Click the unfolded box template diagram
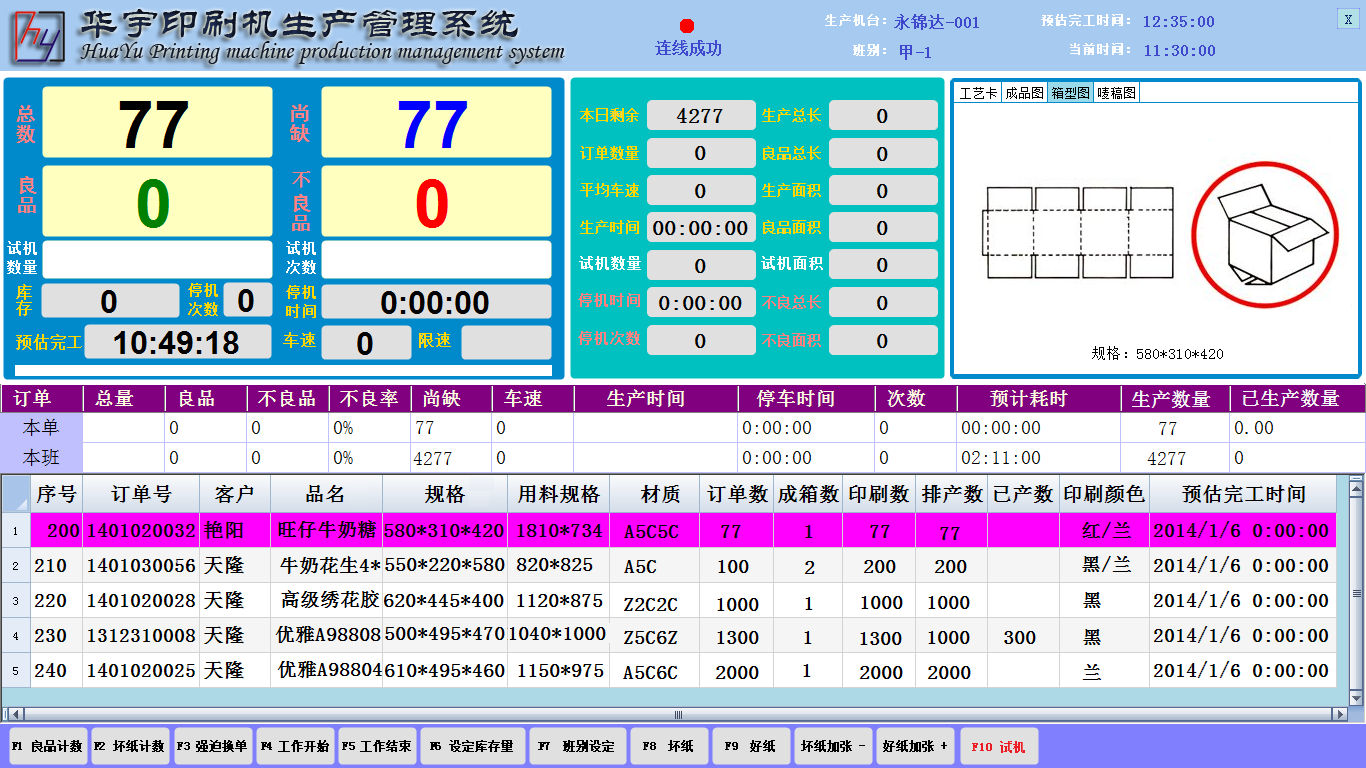The image size is (1366, 768). [1078, 233]
